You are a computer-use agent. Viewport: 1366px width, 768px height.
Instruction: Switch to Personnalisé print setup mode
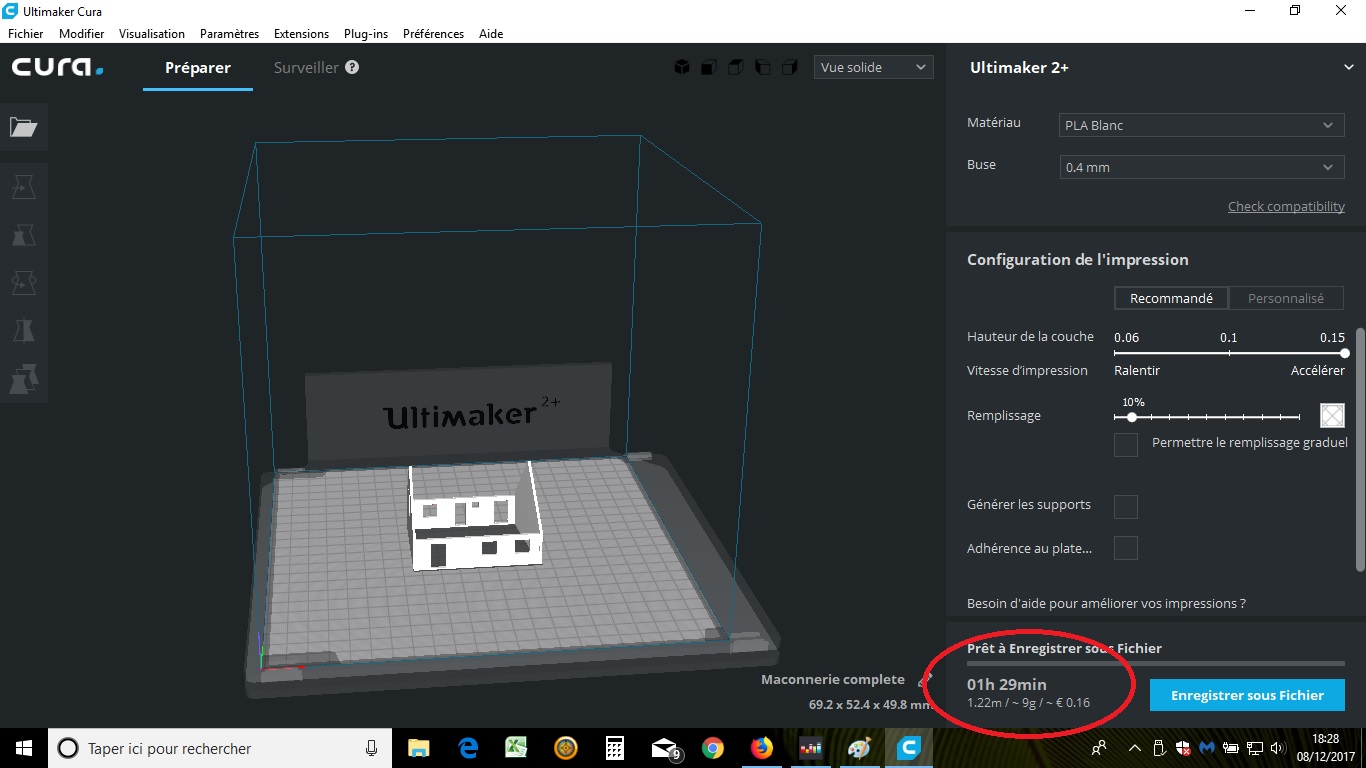1285,298
